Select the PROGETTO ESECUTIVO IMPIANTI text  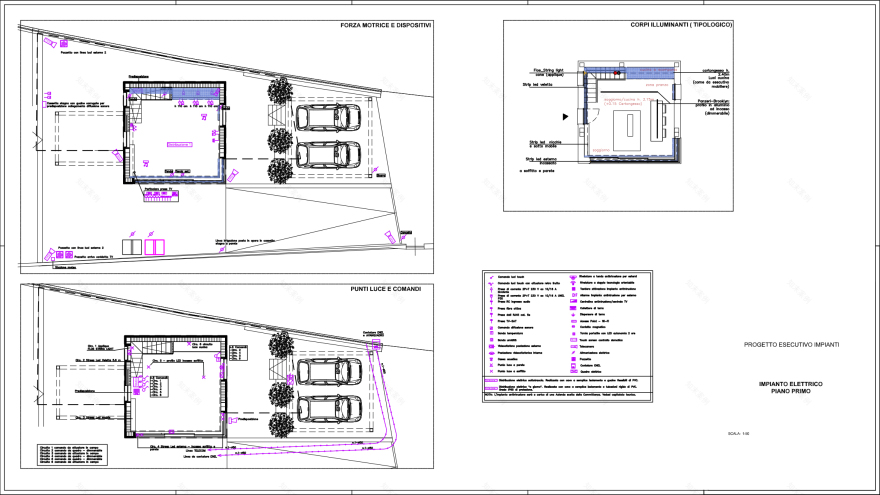click(x=791, y=345)
